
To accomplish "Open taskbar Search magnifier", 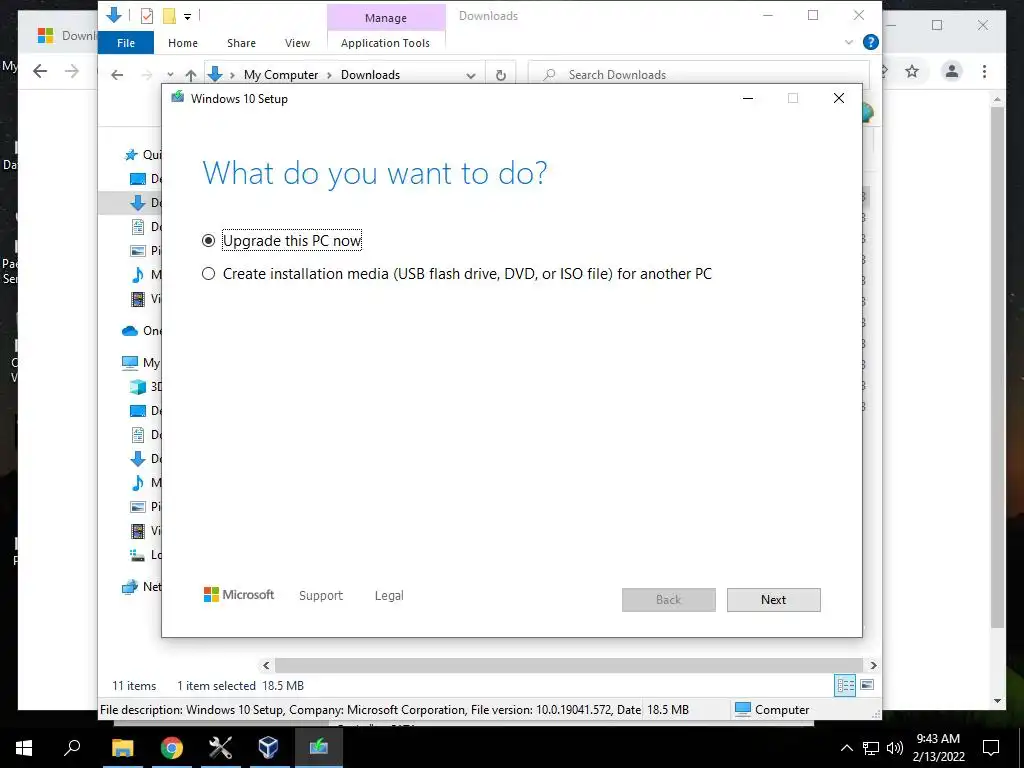I will (72, 748).
